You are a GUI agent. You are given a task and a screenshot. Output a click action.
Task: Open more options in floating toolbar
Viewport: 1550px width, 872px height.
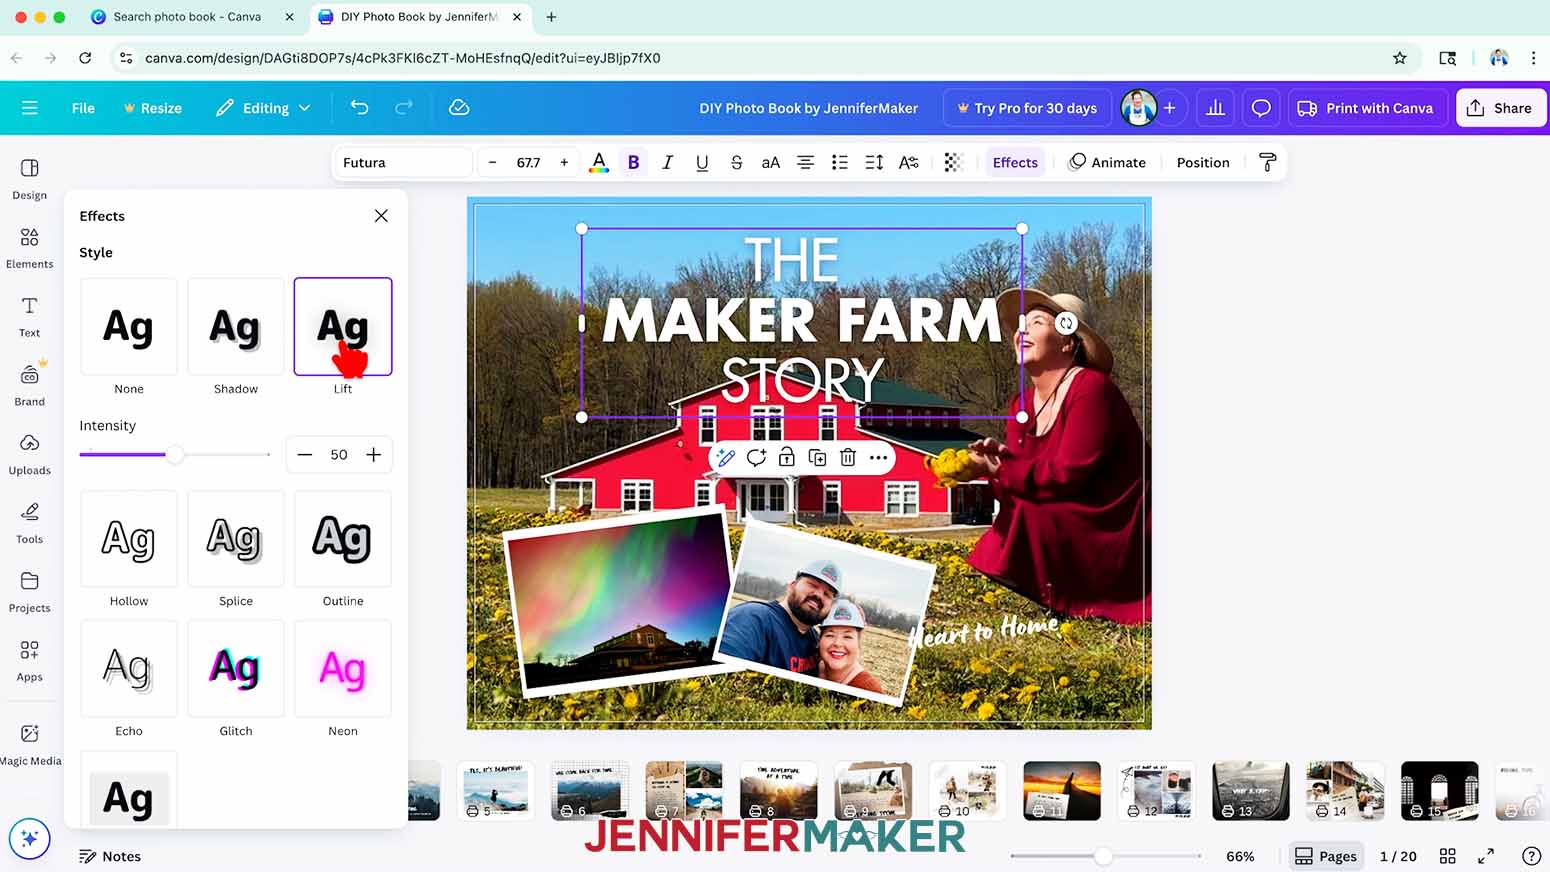tap(879, 458)
